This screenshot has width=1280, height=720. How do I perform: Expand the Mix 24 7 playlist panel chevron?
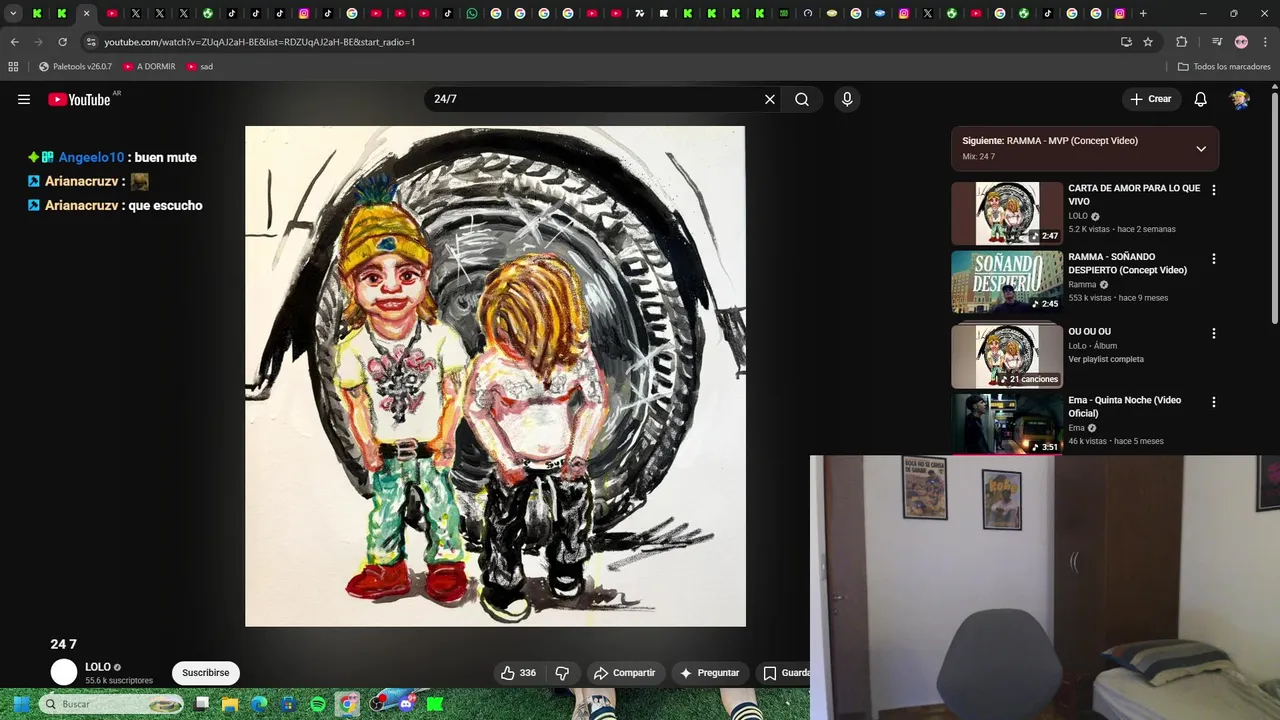[x=1201, y=148]
